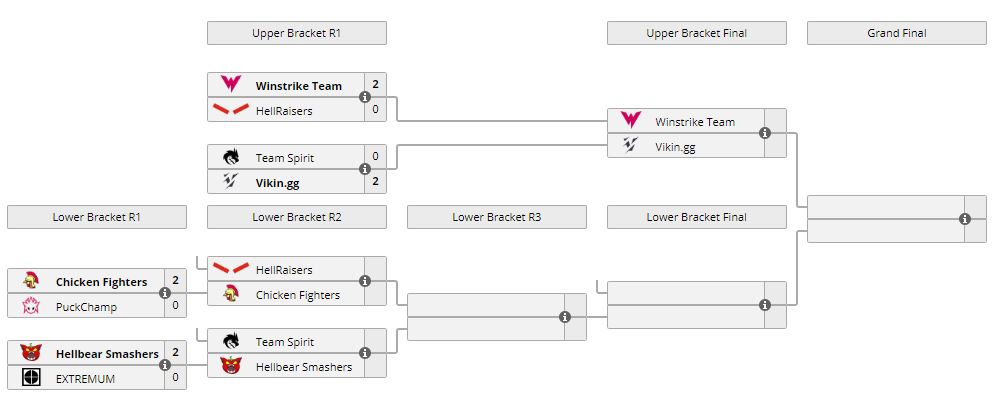Viewport: 992px width, 415px height.
Task: Click the Vikin.gg logo in Upper Bracket Final
Action: (x=631, y=146)
